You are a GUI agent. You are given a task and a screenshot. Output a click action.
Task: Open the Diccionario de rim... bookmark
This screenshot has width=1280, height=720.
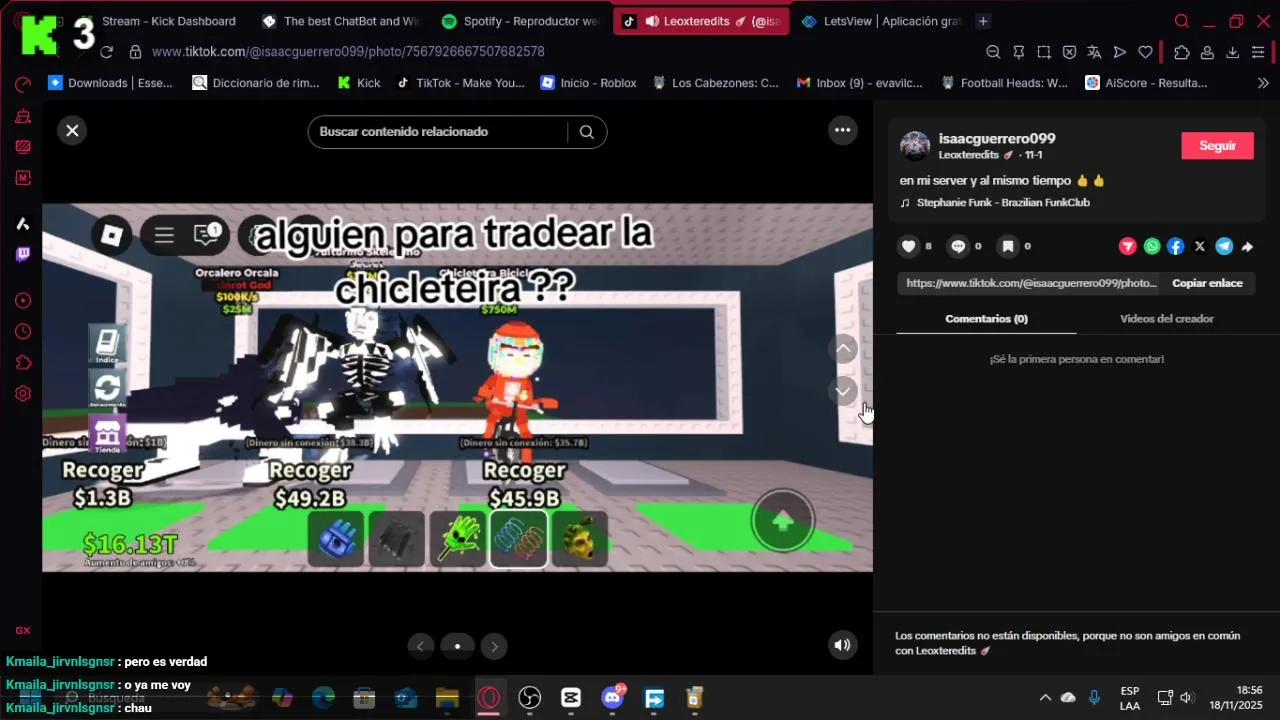(x=256, y=83)
